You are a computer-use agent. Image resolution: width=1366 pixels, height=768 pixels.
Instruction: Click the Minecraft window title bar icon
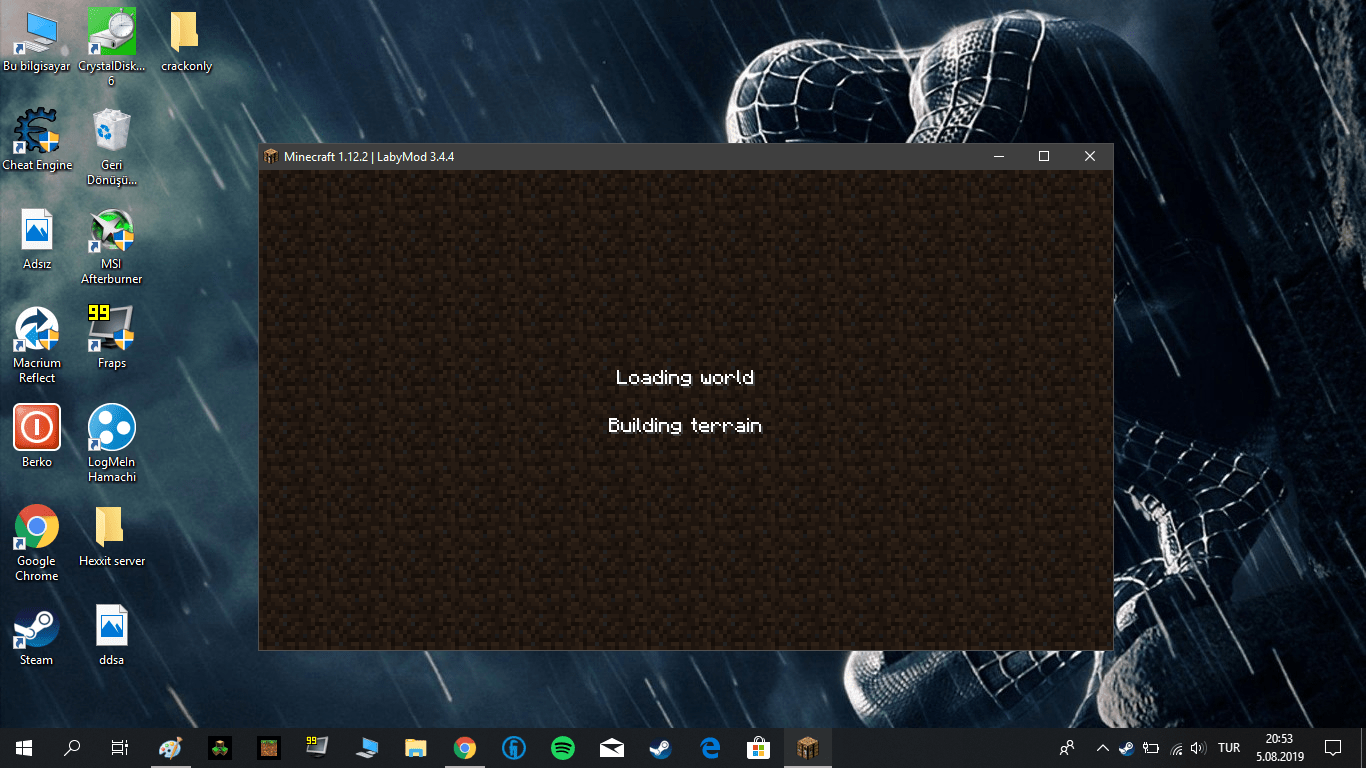[270, 156]
